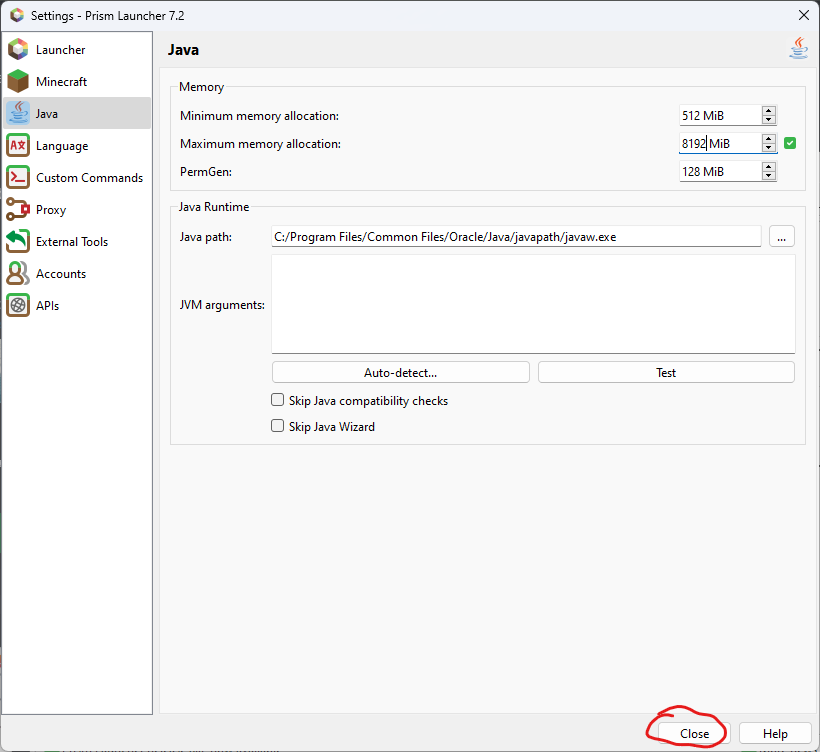Click inside the JVM arguments text box
820x752 pixels.
(x=533, y=304)
